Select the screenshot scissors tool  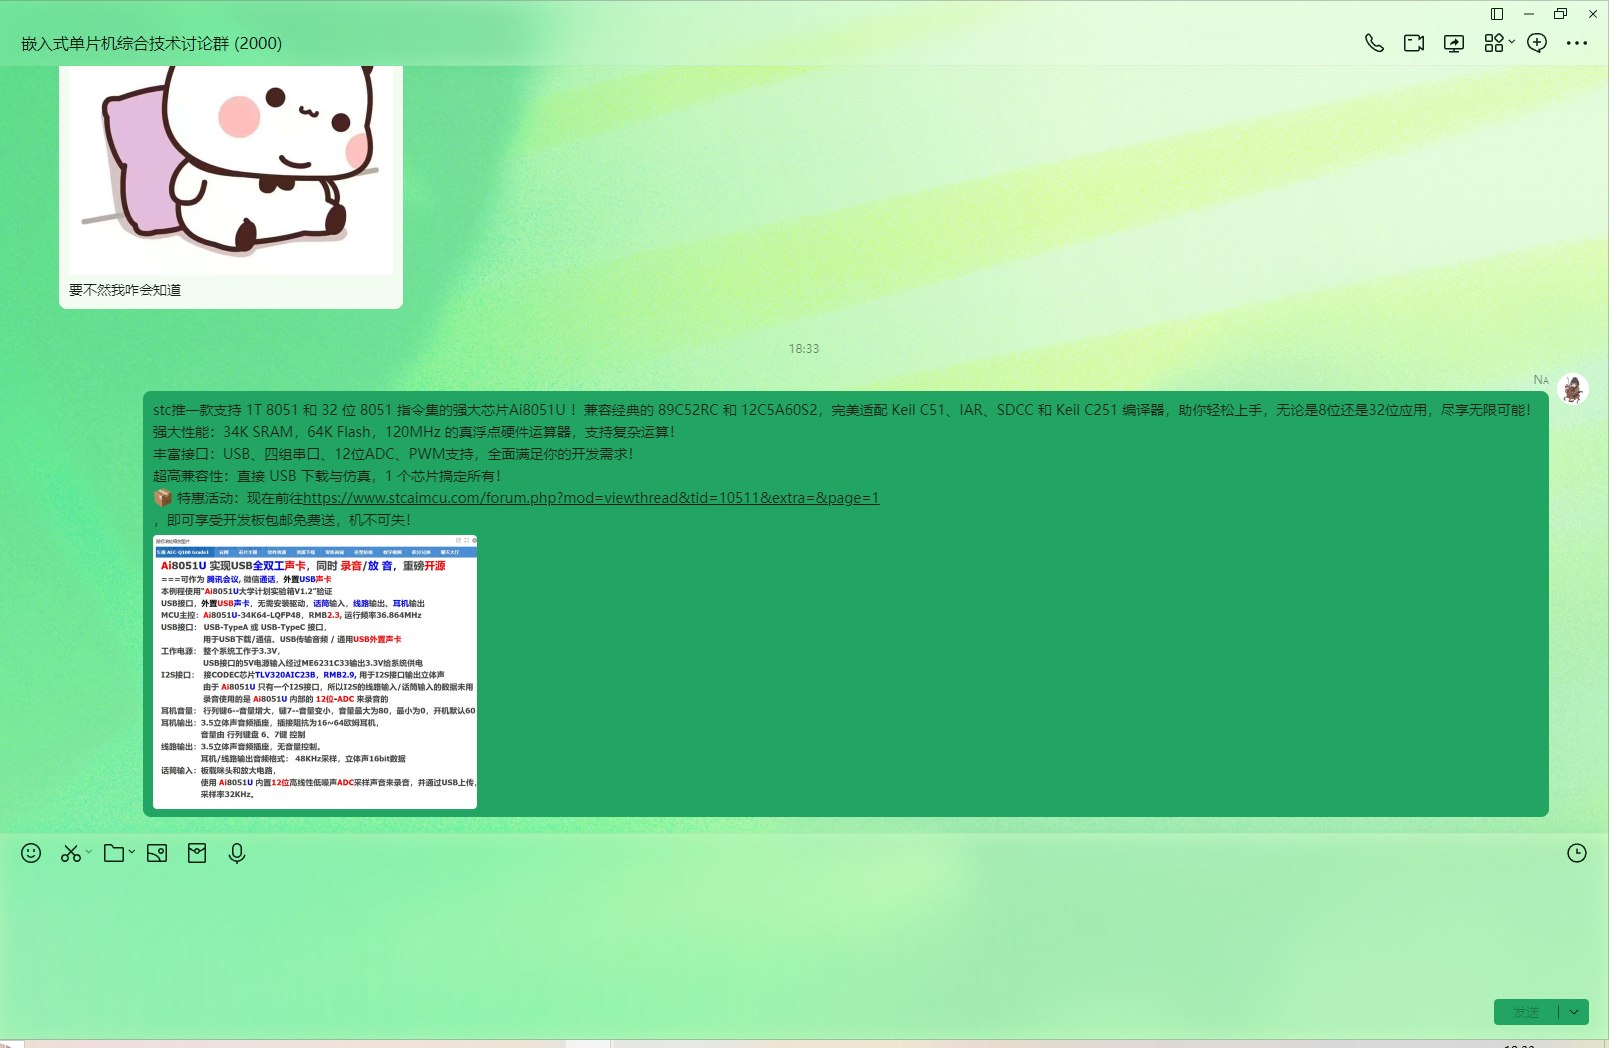coord(70,853)
